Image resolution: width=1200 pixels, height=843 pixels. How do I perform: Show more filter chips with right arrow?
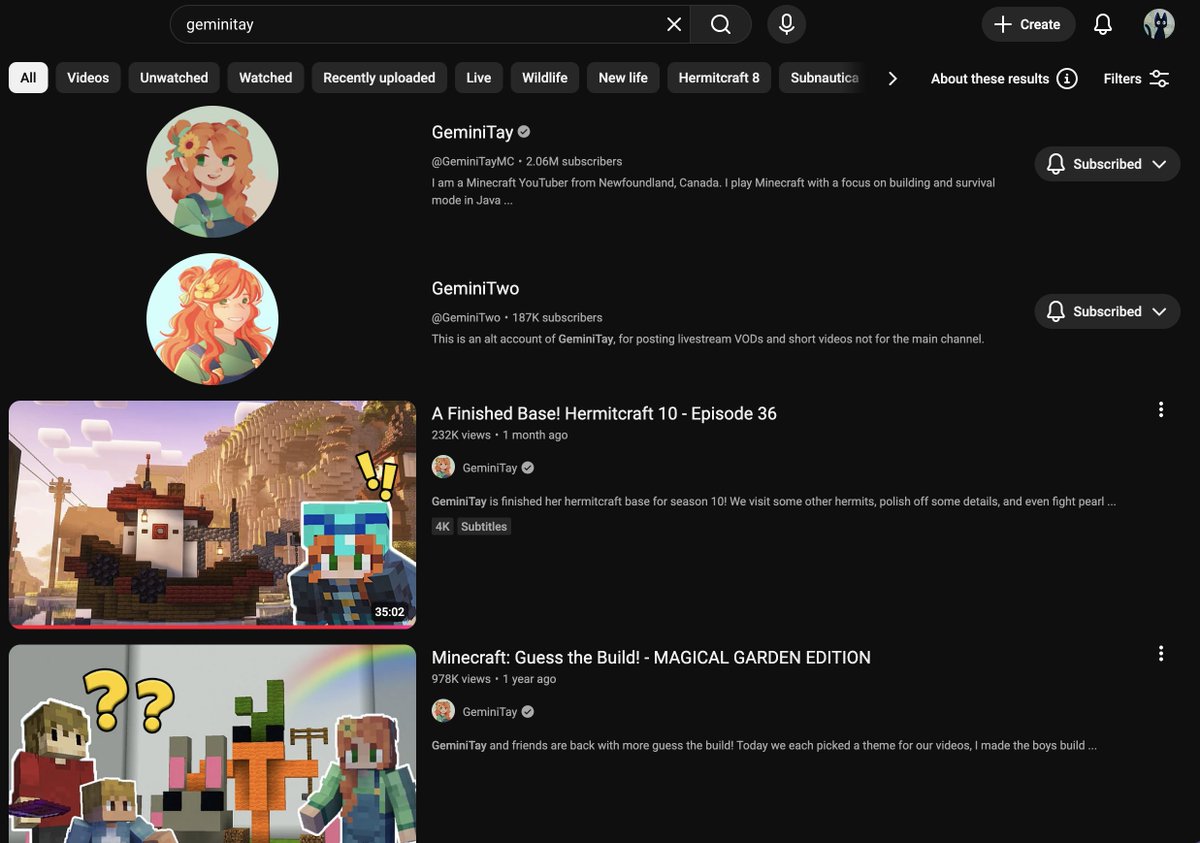click(892, 78)
